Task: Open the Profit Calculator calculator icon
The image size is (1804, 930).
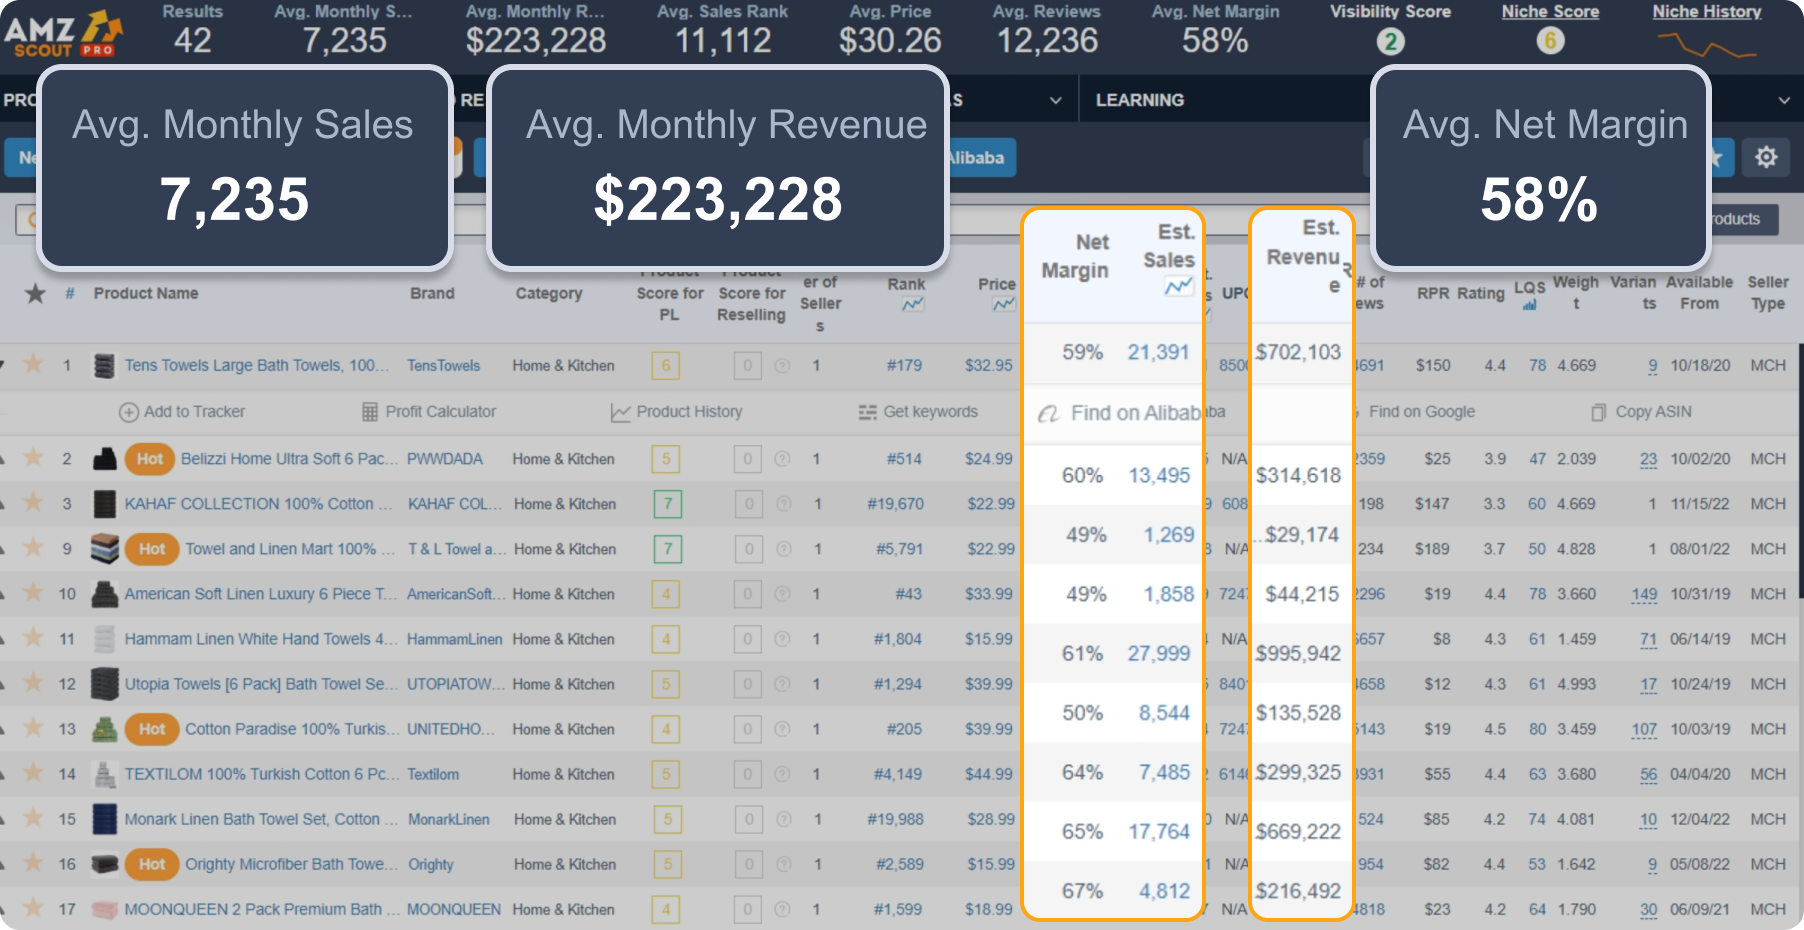Action: (x=369, y=411)
